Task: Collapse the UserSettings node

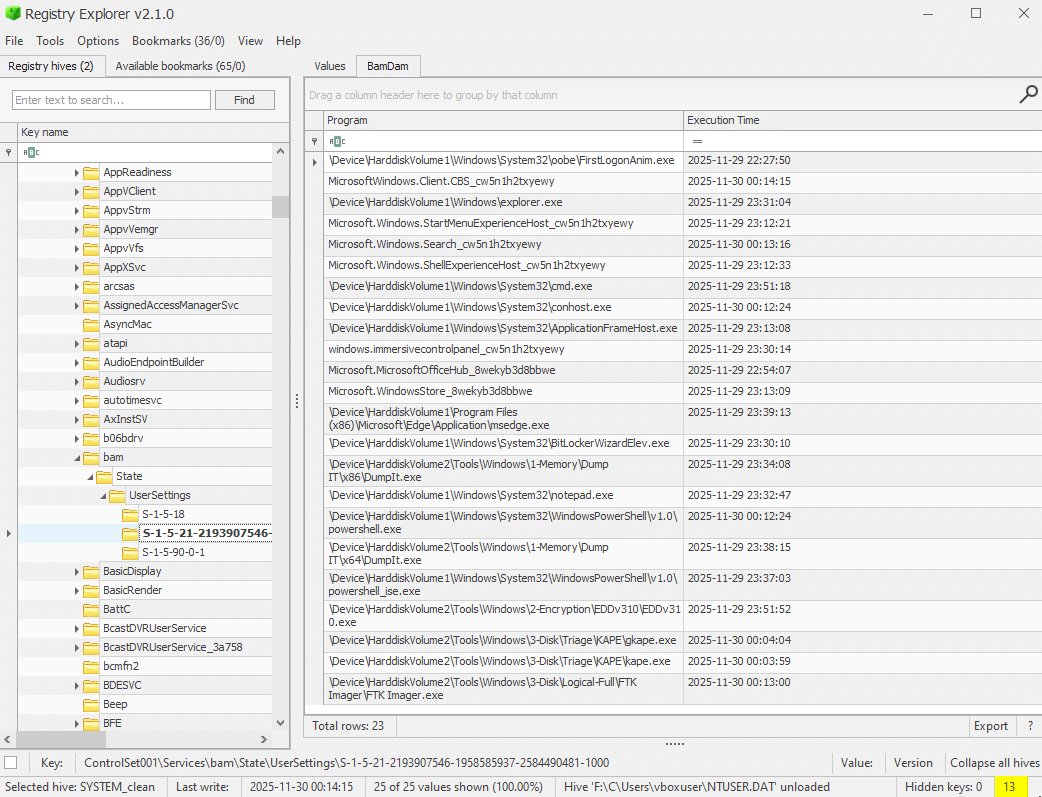Action: coord(101,495)
